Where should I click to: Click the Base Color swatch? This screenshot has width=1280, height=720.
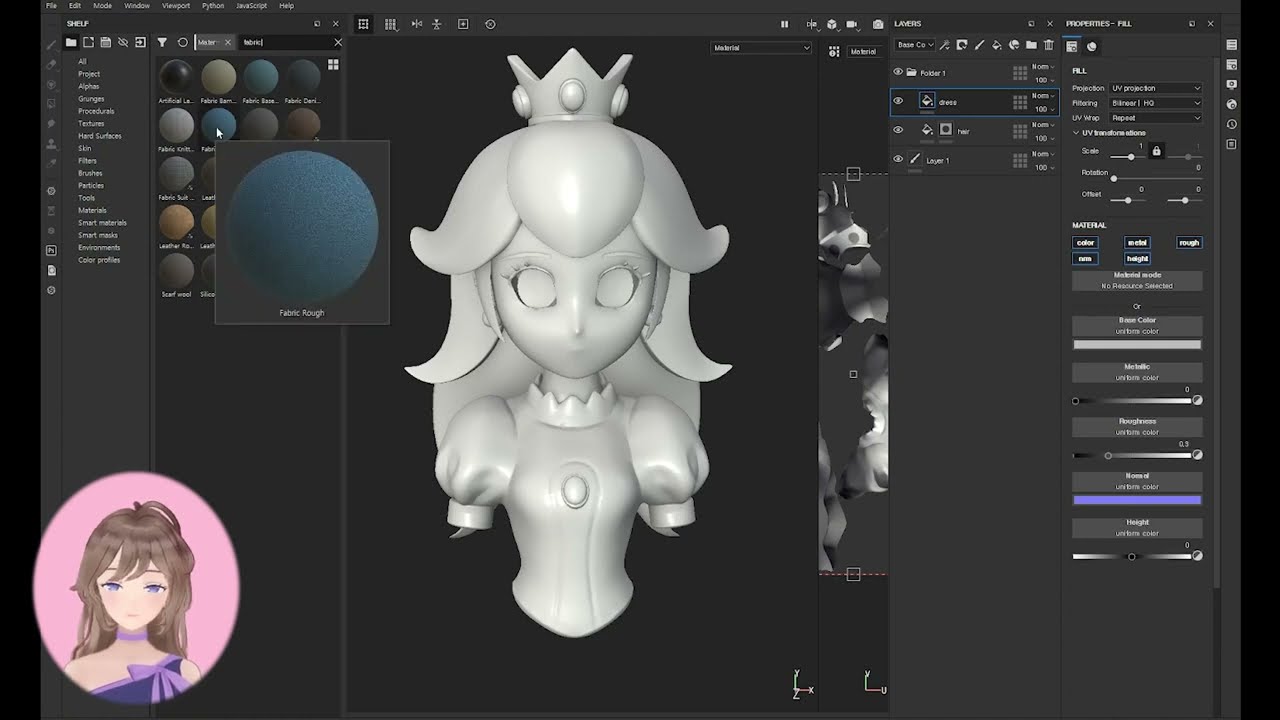pyautogui.click(x=1137, y=344)
